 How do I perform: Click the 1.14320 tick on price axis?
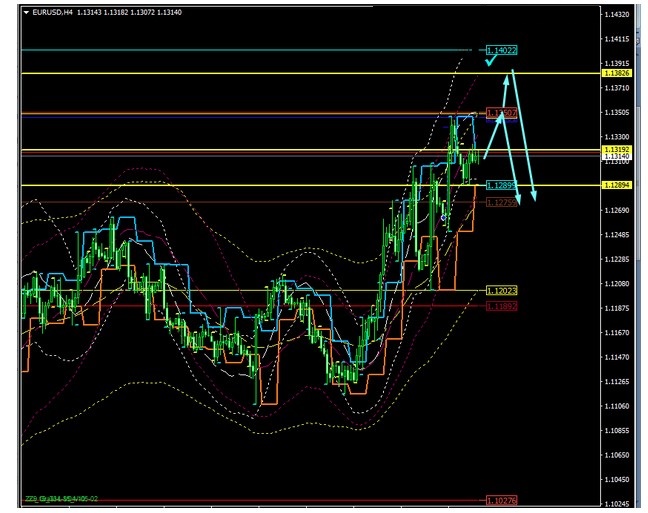click(x=616, y=15)
